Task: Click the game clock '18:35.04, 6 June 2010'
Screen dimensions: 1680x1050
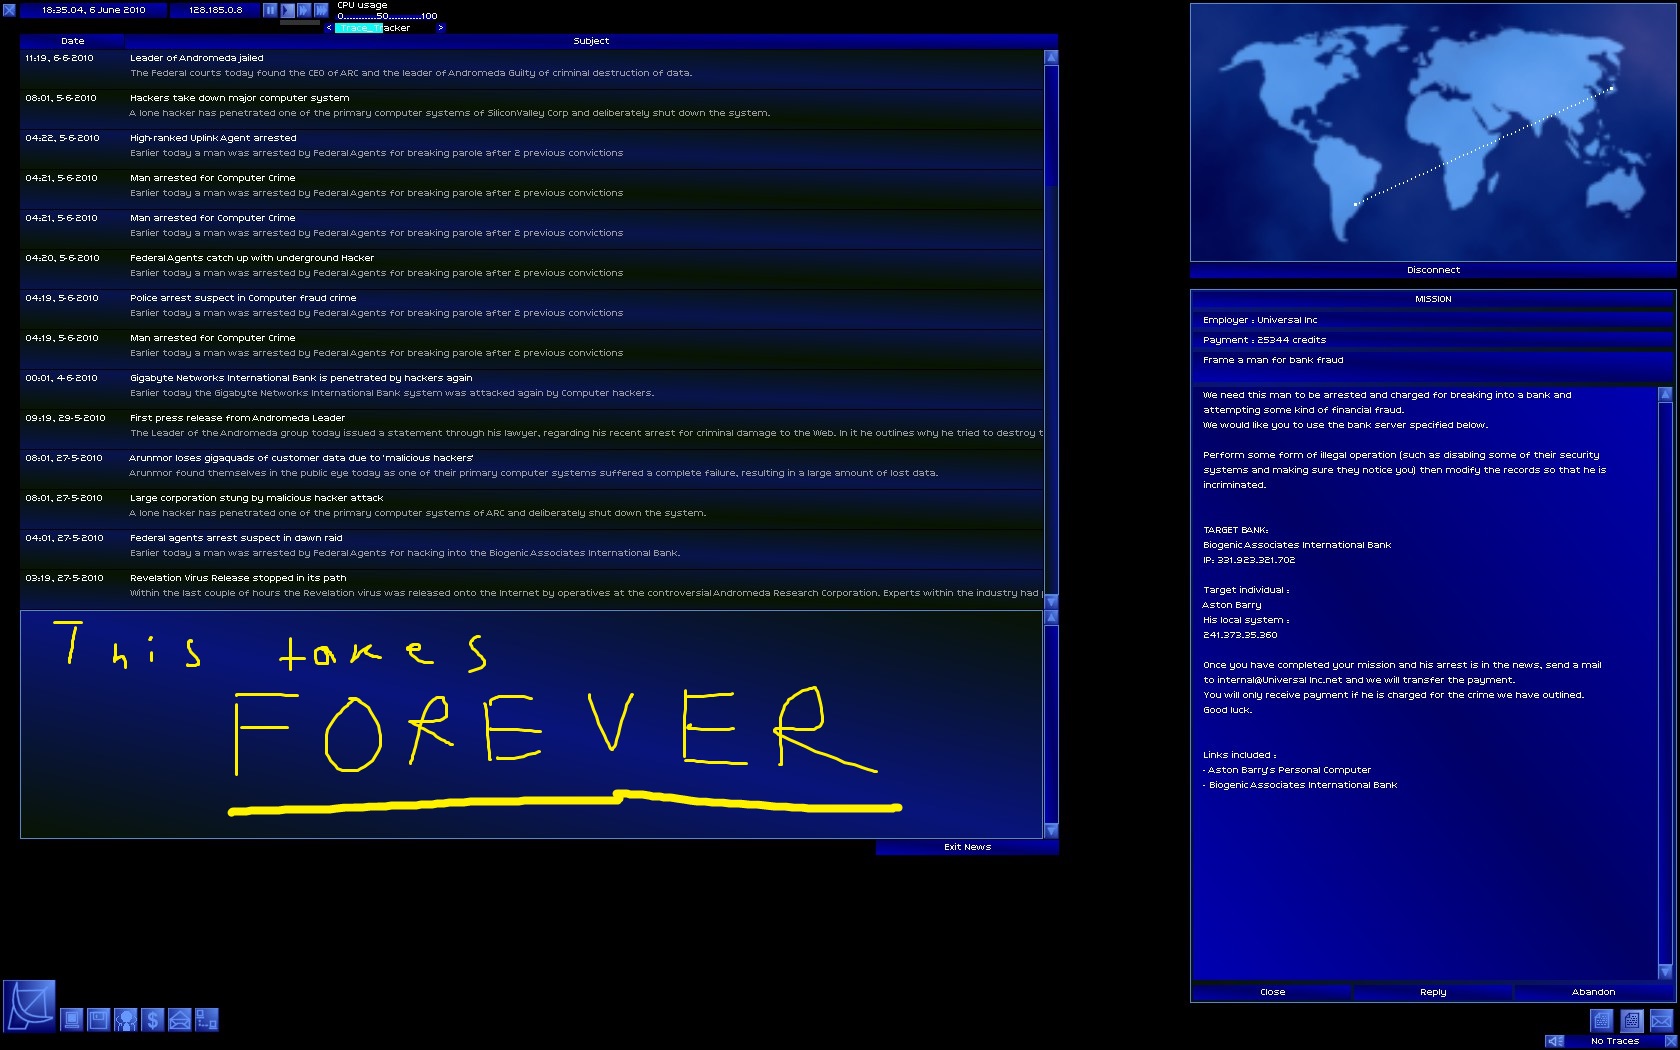Action: point(93,10)
